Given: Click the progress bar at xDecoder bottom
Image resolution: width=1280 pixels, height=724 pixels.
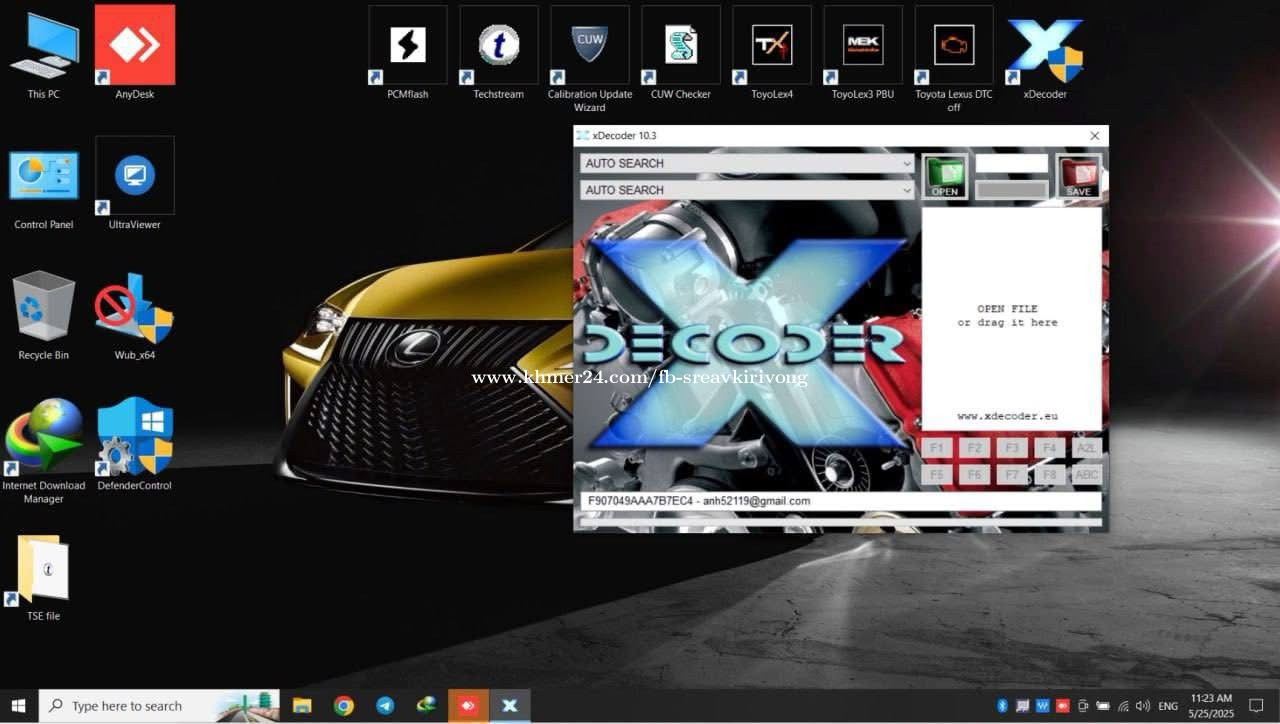Looking at the screenshot, I should [840, 521].
